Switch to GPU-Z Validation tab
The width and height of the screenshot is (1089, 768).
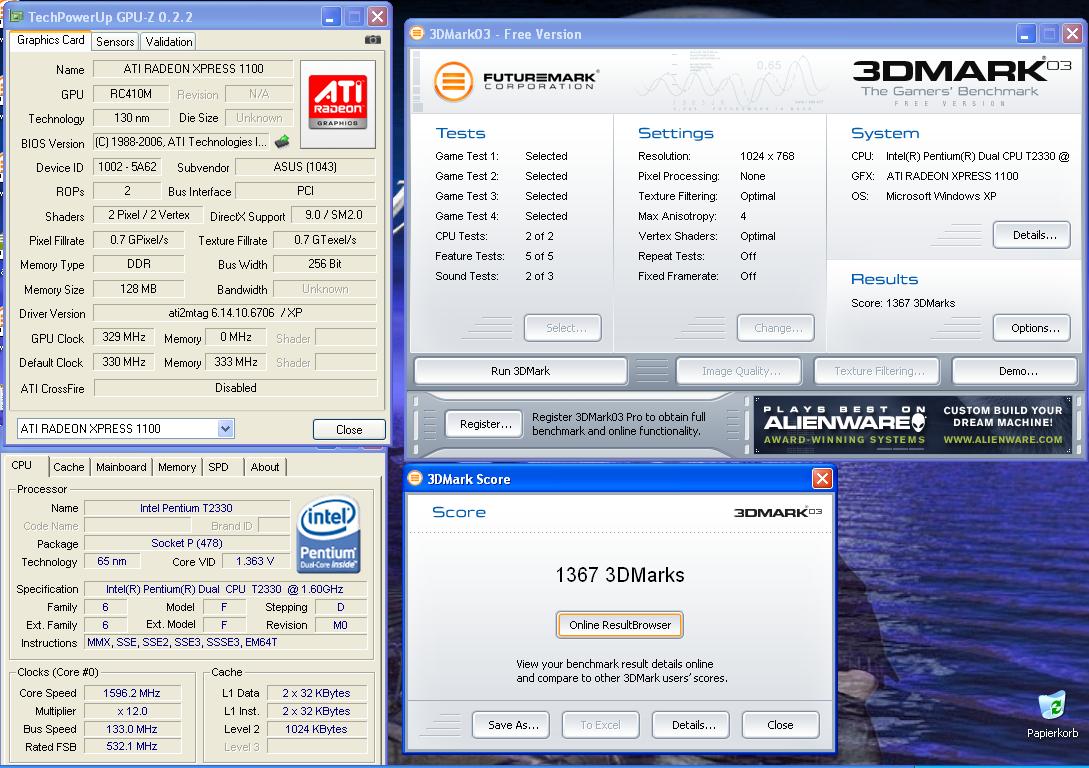tap(169, 42)
